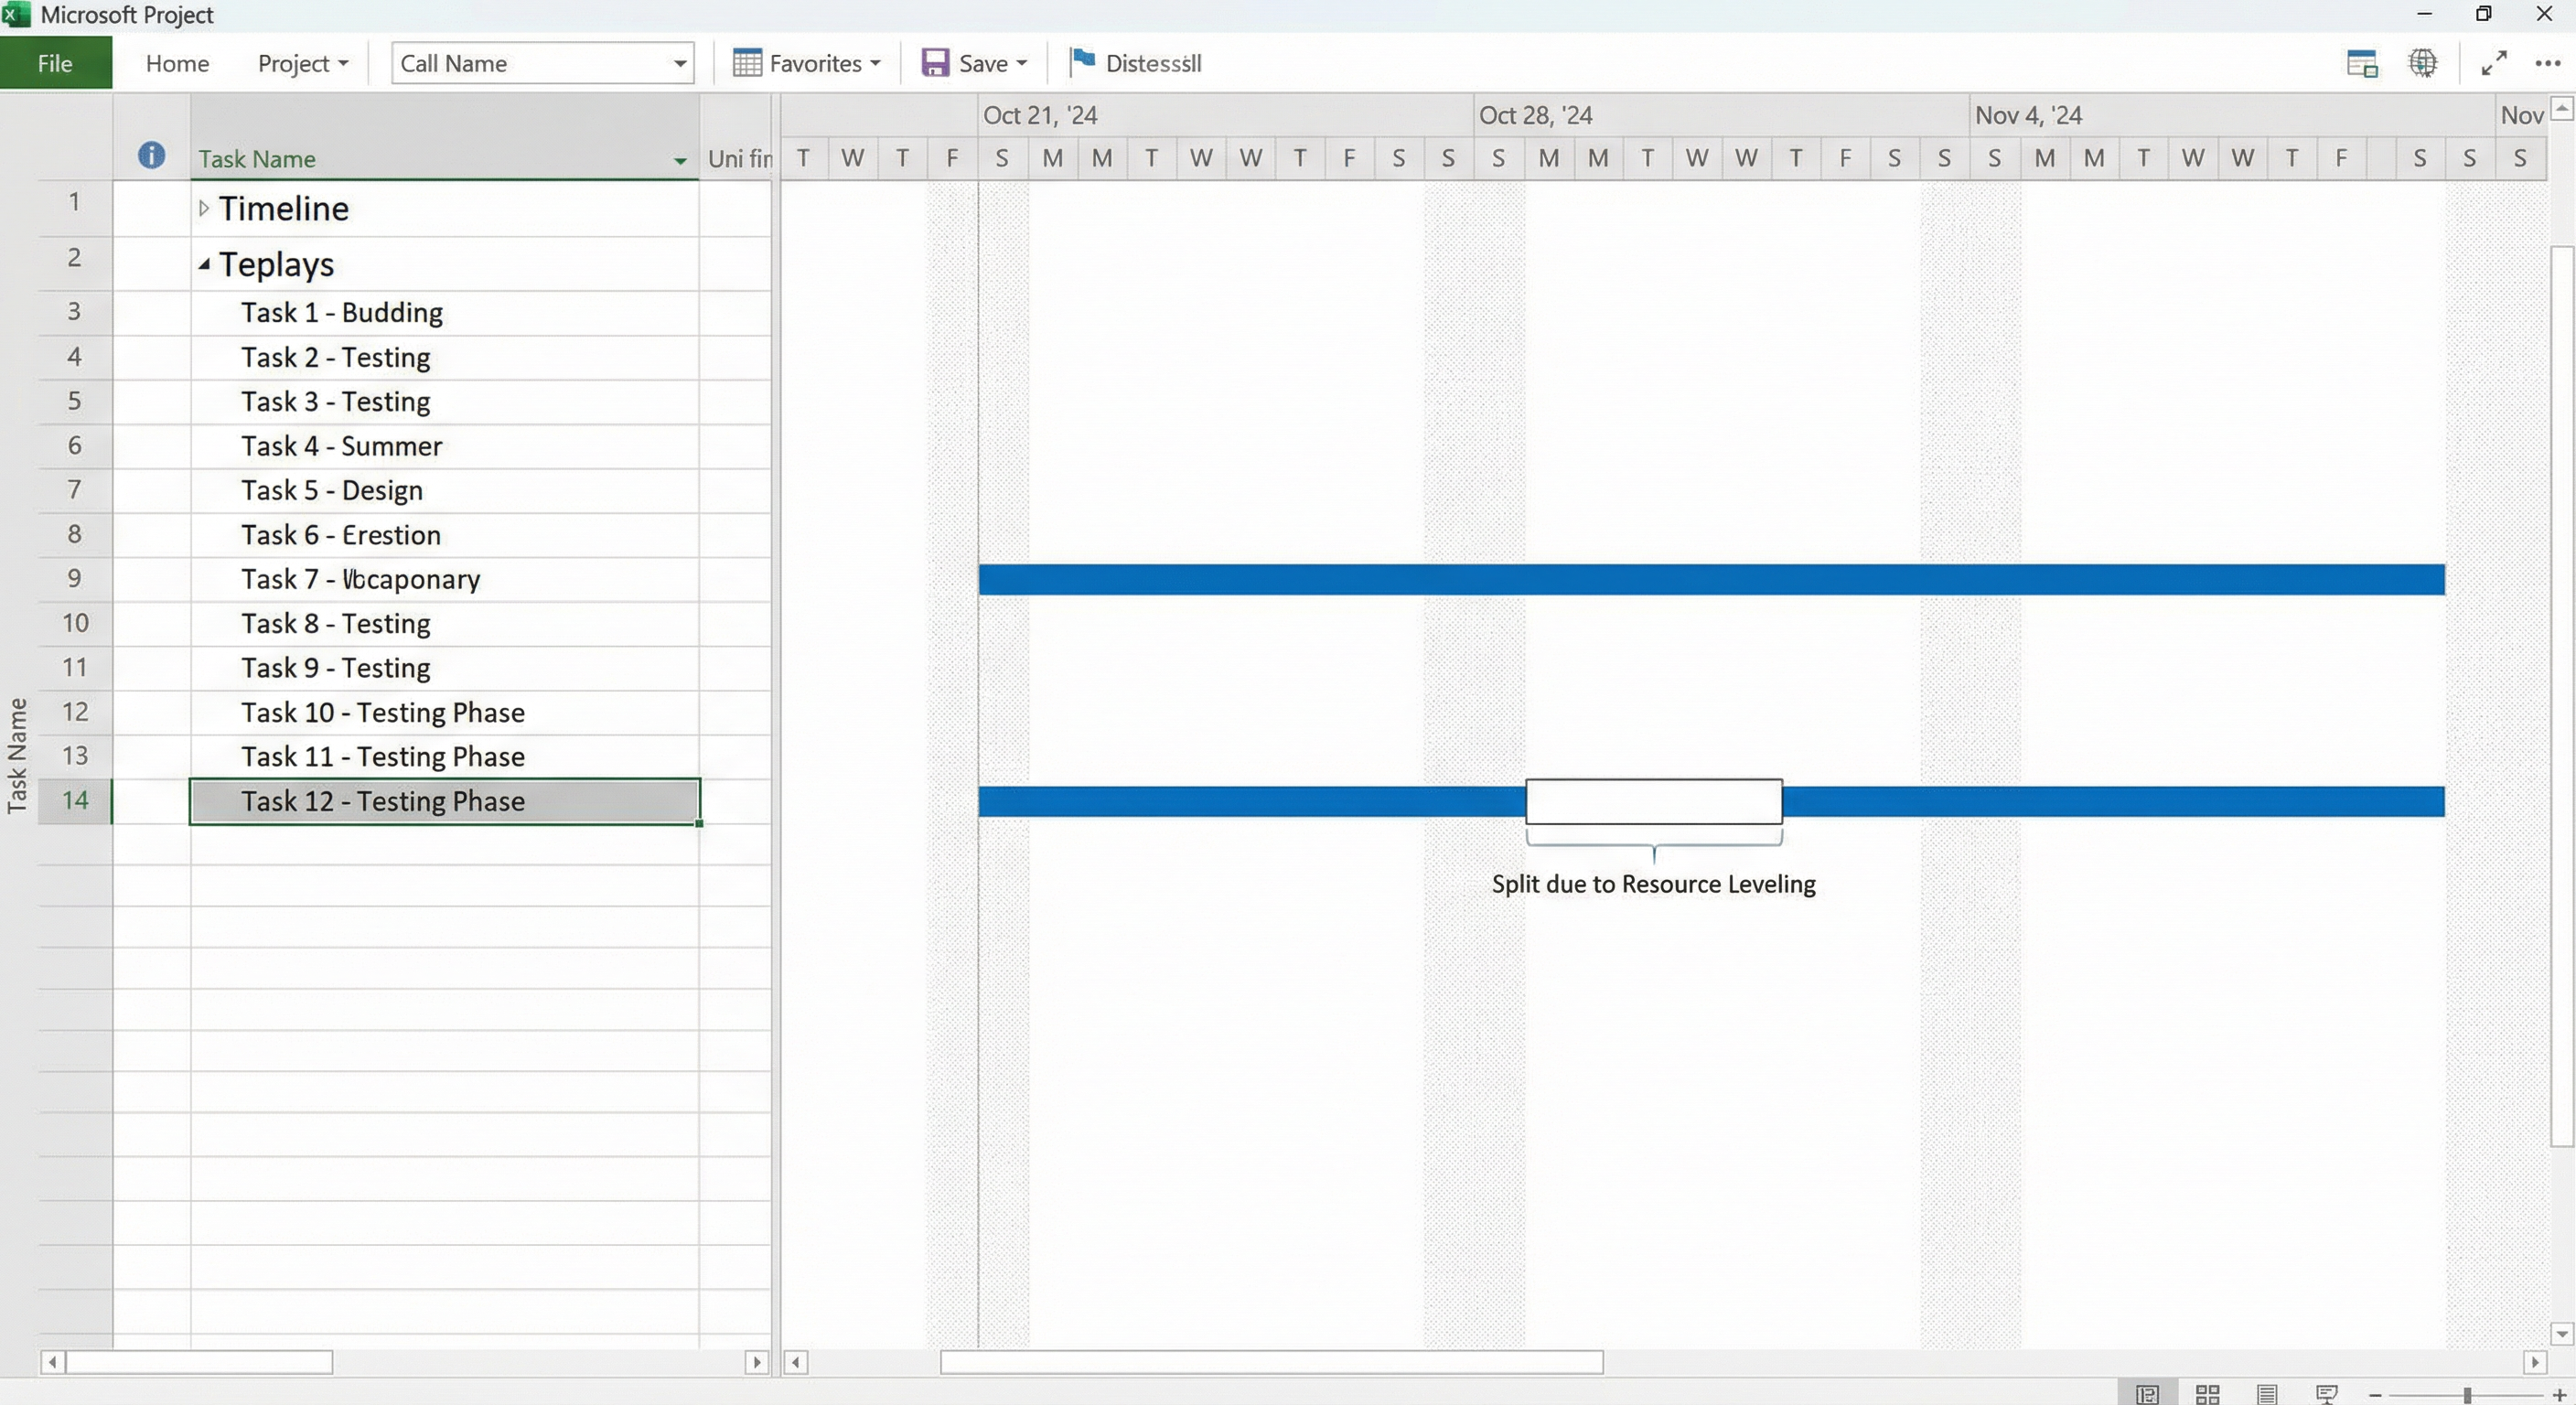Image resolution: width=2576 pixels, height=1405 pixels.
Task: Open the Task Board view icon
Action: pyautogui.click(x=2209, y=1393)
